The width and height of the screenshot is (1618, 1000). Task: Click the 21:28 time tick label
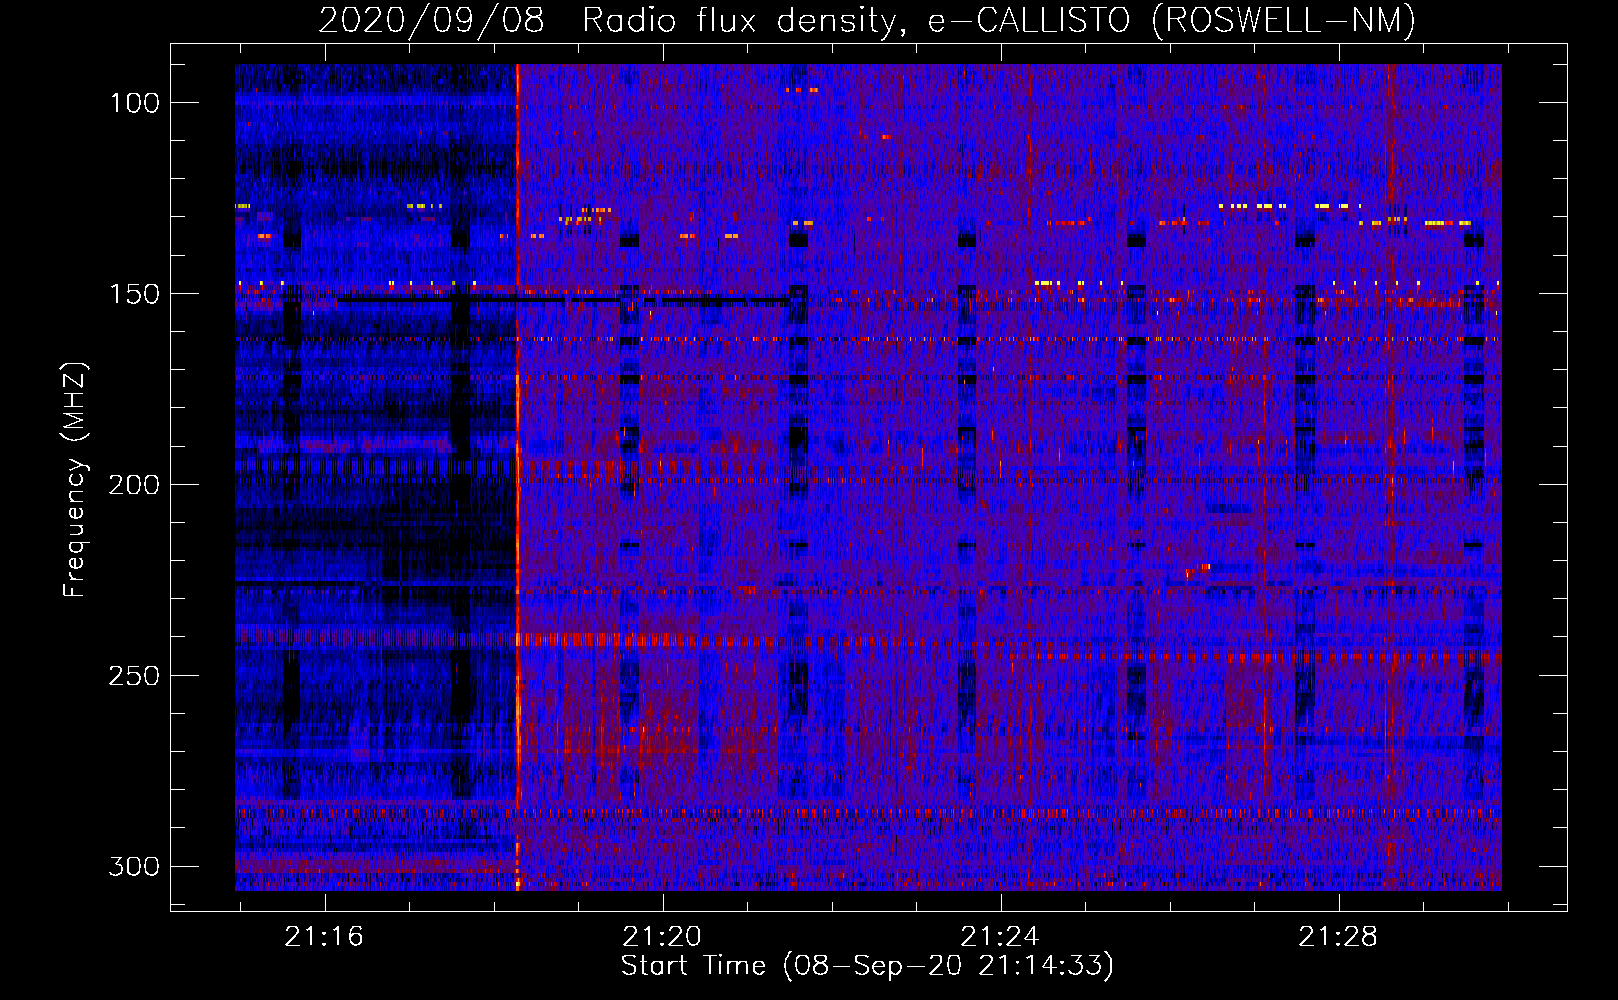[1338, 937]
